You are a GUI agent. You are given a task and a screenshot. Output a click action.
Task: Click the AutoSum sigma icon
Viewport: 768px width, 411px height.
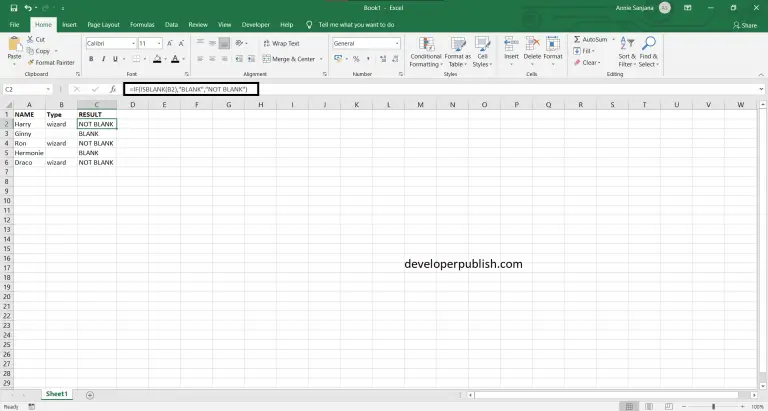tap(577, 39)
